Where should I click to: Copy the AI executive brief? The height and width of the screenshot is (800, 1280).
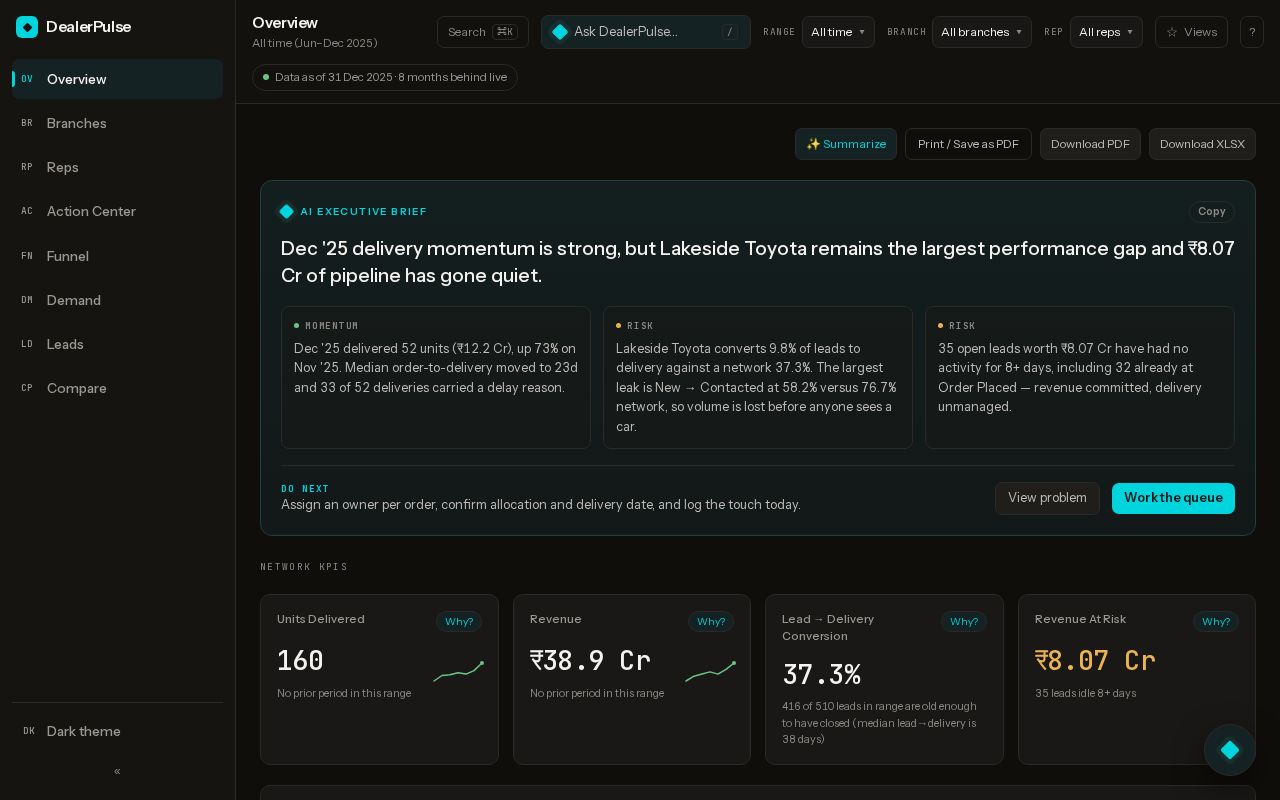tap(1212, 211)
